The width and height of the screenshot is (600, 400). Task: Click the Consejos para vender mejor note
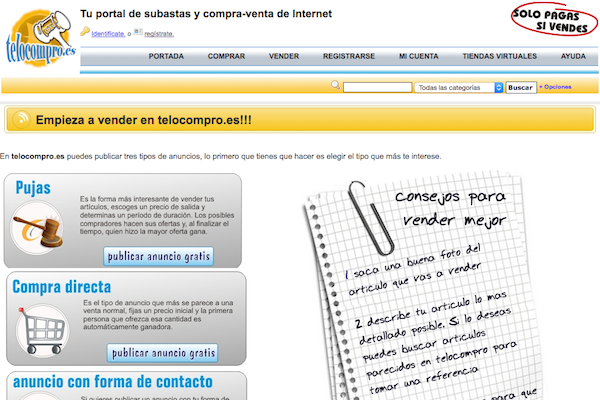coord(421,285)
